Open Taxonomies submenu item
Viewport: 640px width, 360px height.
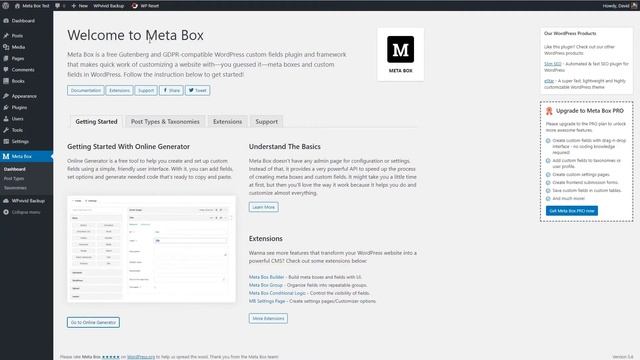15,188
